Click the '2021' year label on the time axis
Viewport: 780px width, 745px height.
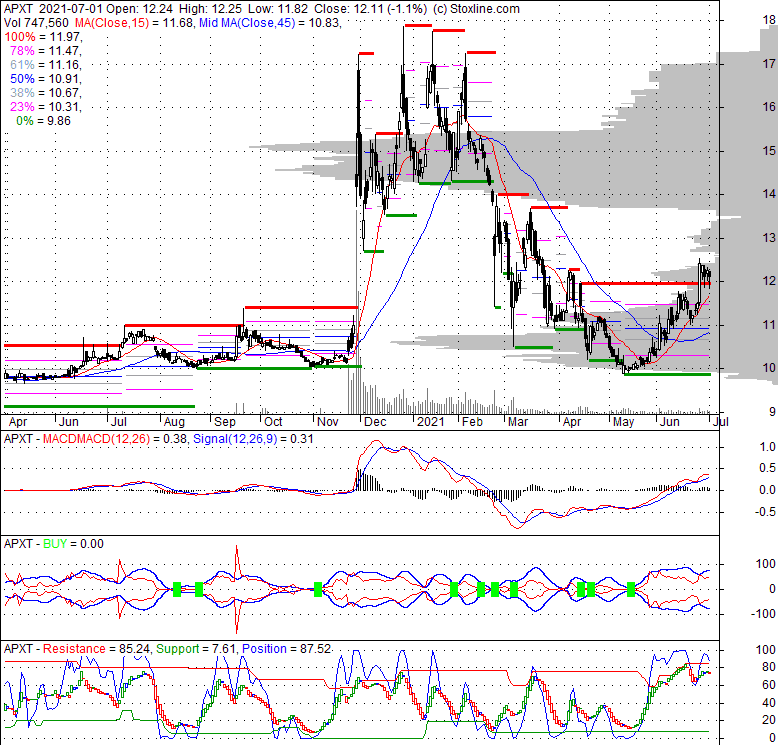tap(430, 422)
